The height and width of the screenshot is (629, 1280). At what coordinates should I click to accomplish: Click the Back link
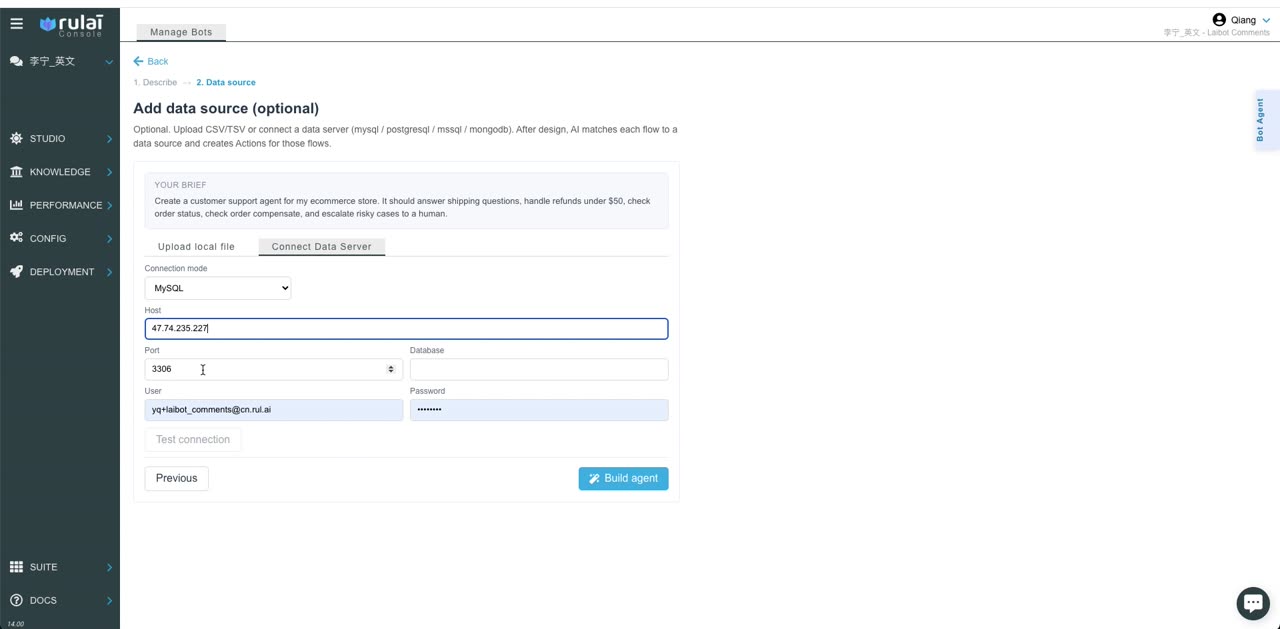(151, 61)
